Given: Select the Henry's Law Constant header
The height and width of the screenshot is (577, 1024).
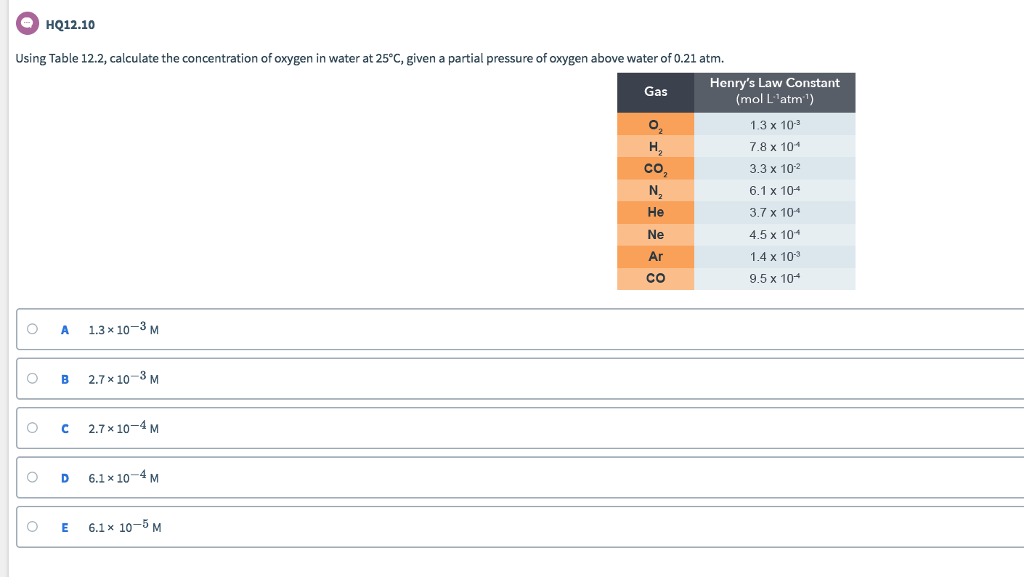Looking at the screenshot, I should click(x=775, y=92).
